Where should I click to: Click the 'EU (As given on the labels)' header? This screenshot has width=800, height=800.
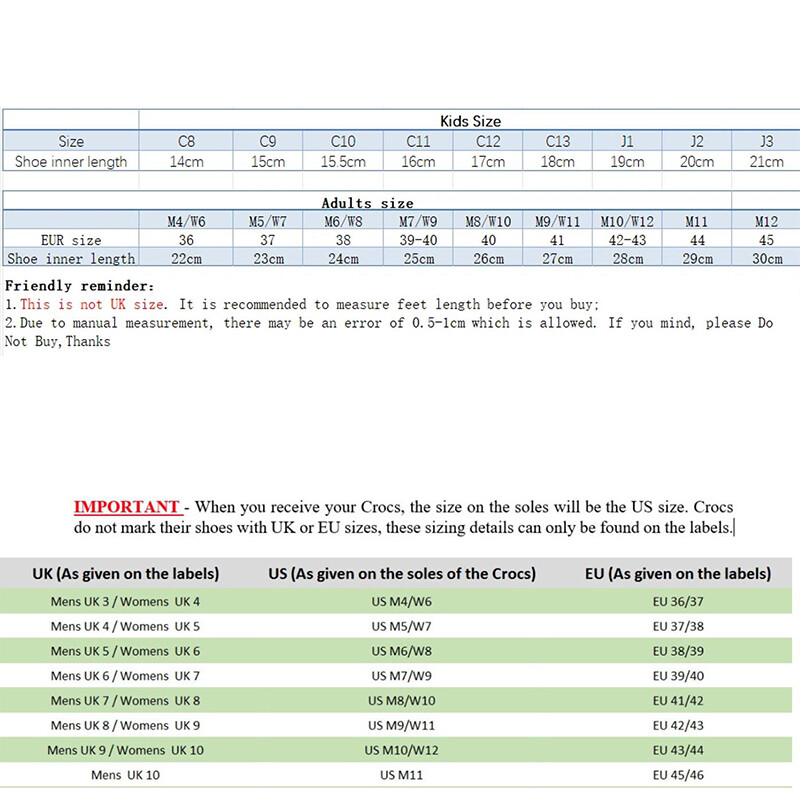click(x=678, y=573)
